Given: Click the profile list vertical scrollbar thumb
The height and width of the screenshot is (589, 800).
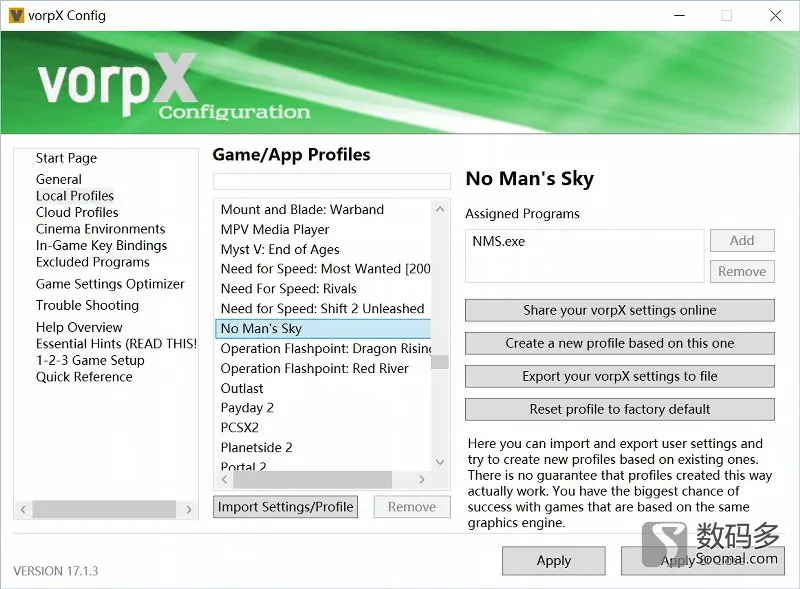Looking at the screenshot, I should [440, 362].
